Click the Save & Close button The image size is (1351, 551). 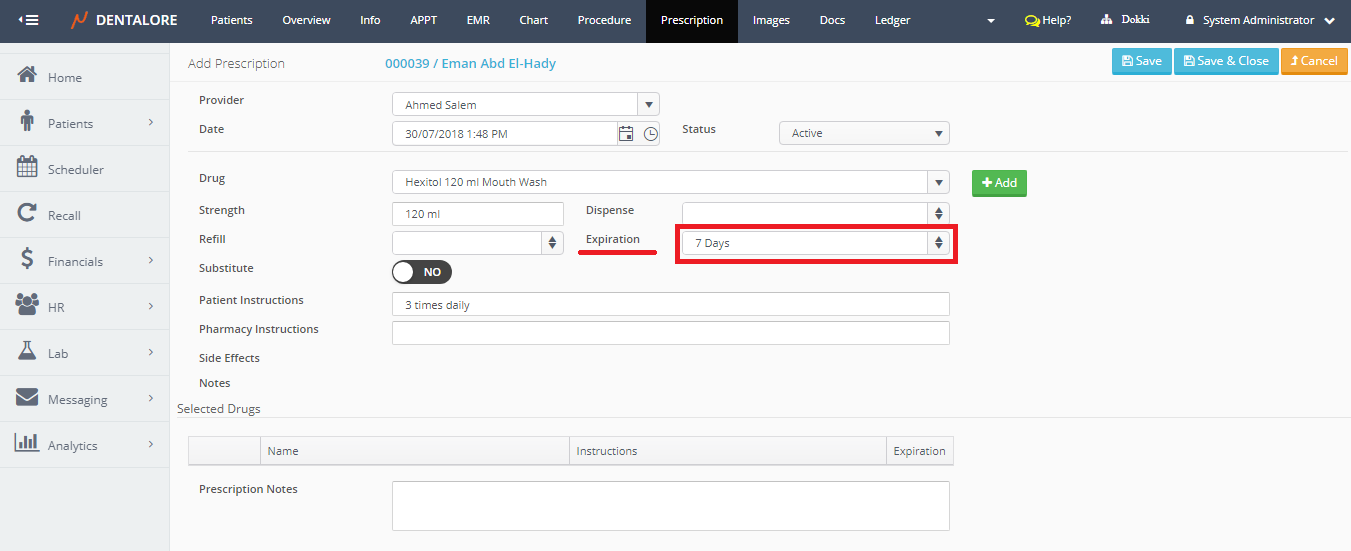(x=1225, y=61)
